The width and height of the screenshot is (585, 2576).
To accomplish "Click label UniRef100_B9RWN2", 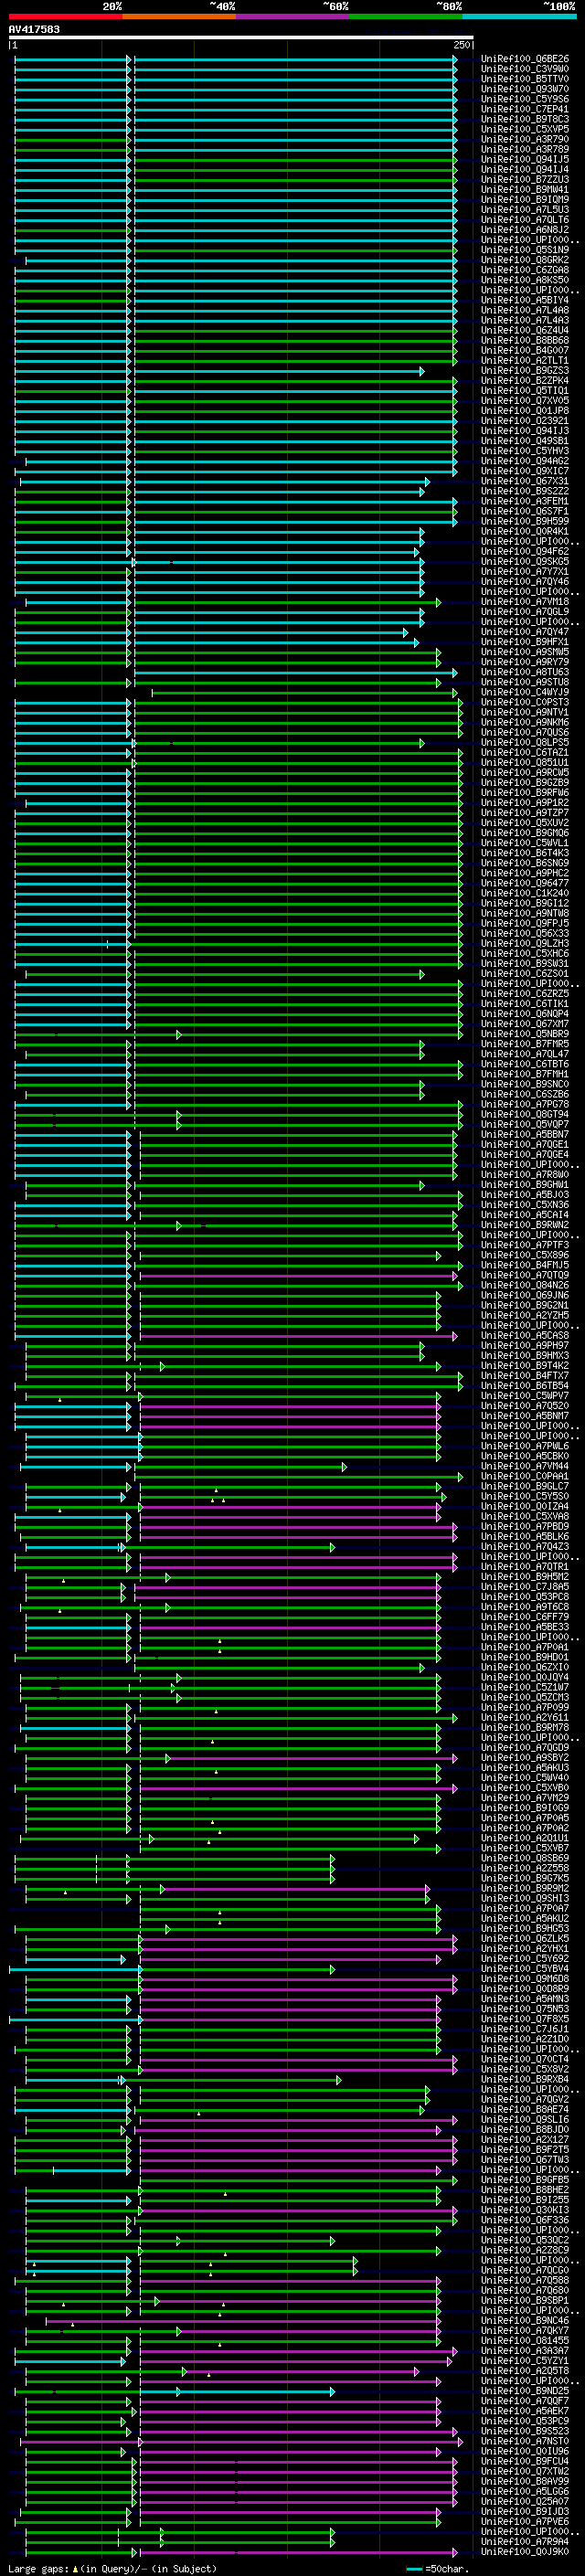I will pyautogui.click(x=525, y=1225).
